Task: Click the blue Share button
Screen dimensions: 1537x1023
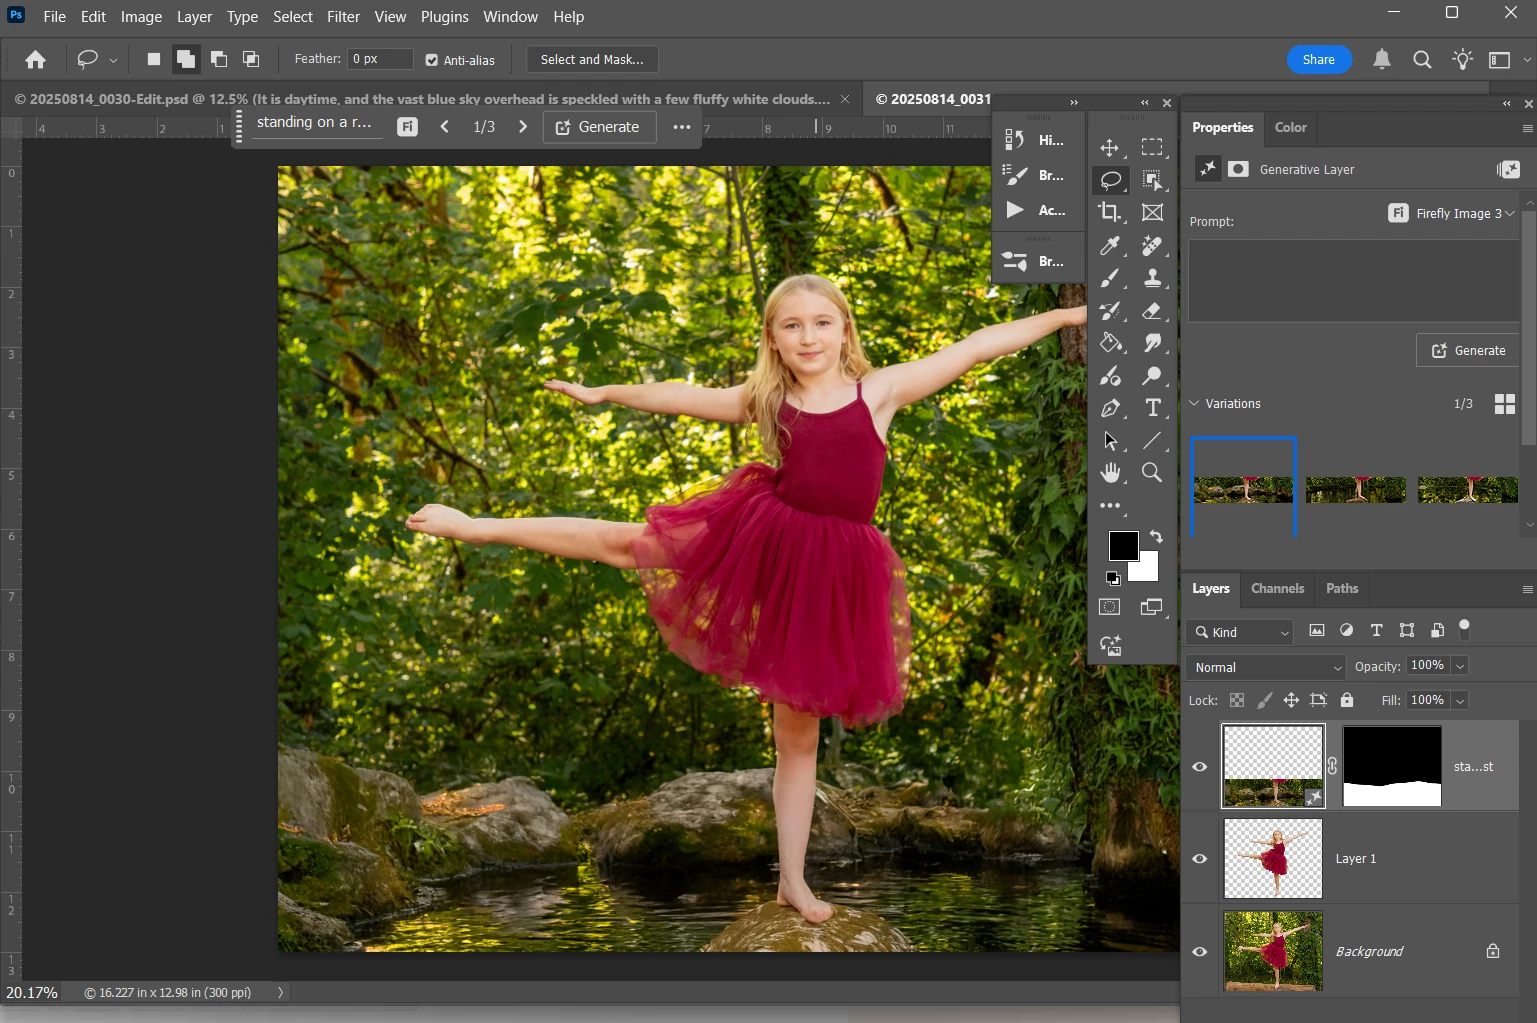Action: 1318,60
